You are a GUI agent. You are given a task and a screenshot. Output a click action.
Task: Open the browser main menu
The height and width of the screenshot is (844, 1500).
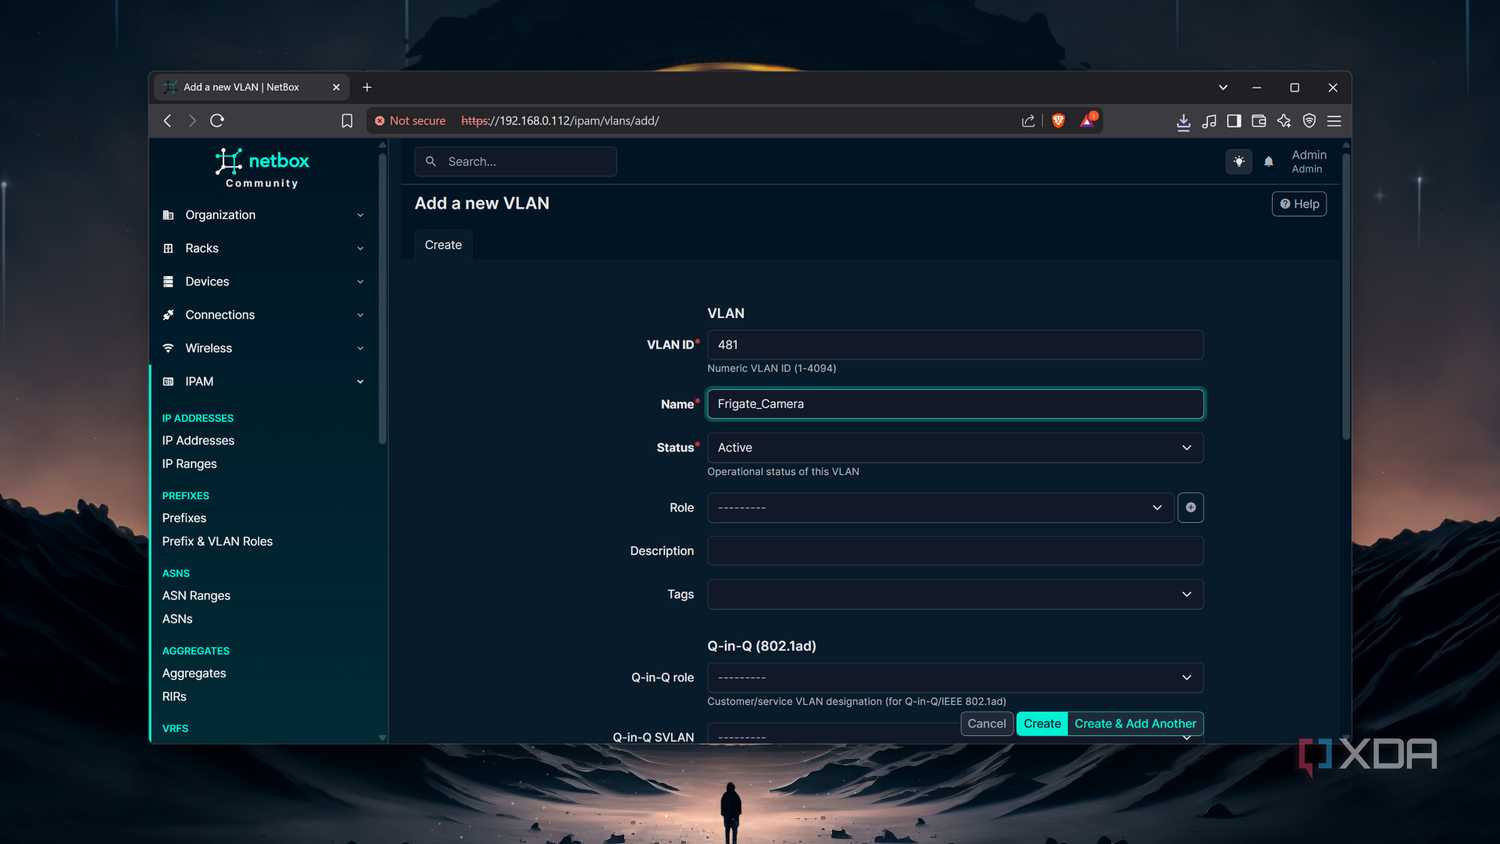[x=1334, y=121]
